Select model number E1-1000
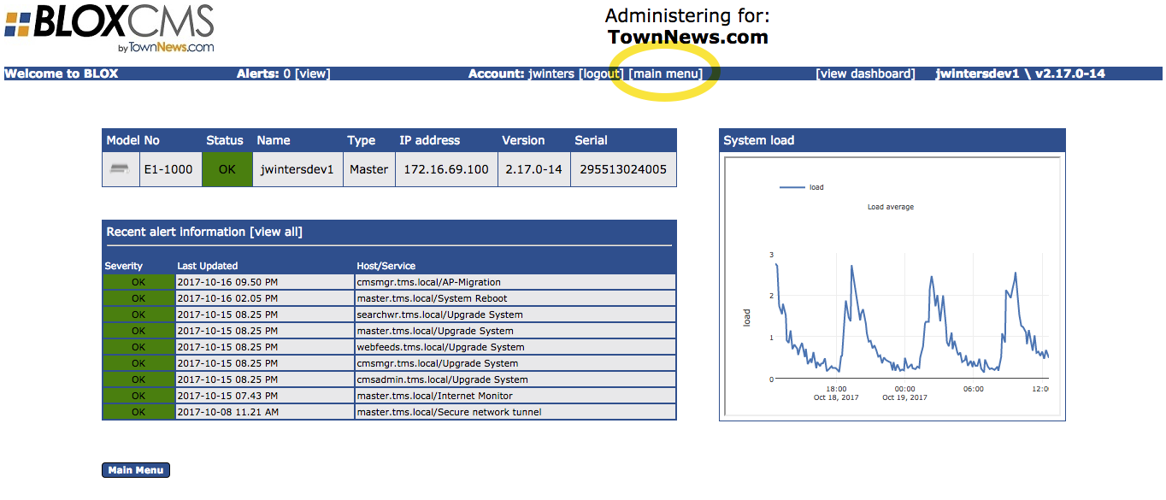Image resolution: width=1166 pixels, height=500 pixels. (x=170, y=169)
